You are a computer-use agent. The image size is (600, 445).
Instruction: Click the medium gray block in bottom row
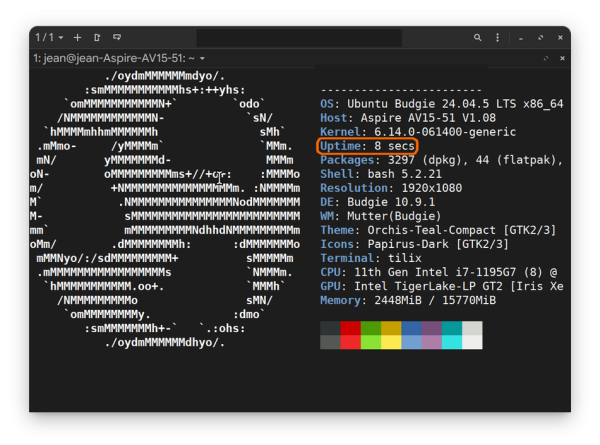pos(330,342)
